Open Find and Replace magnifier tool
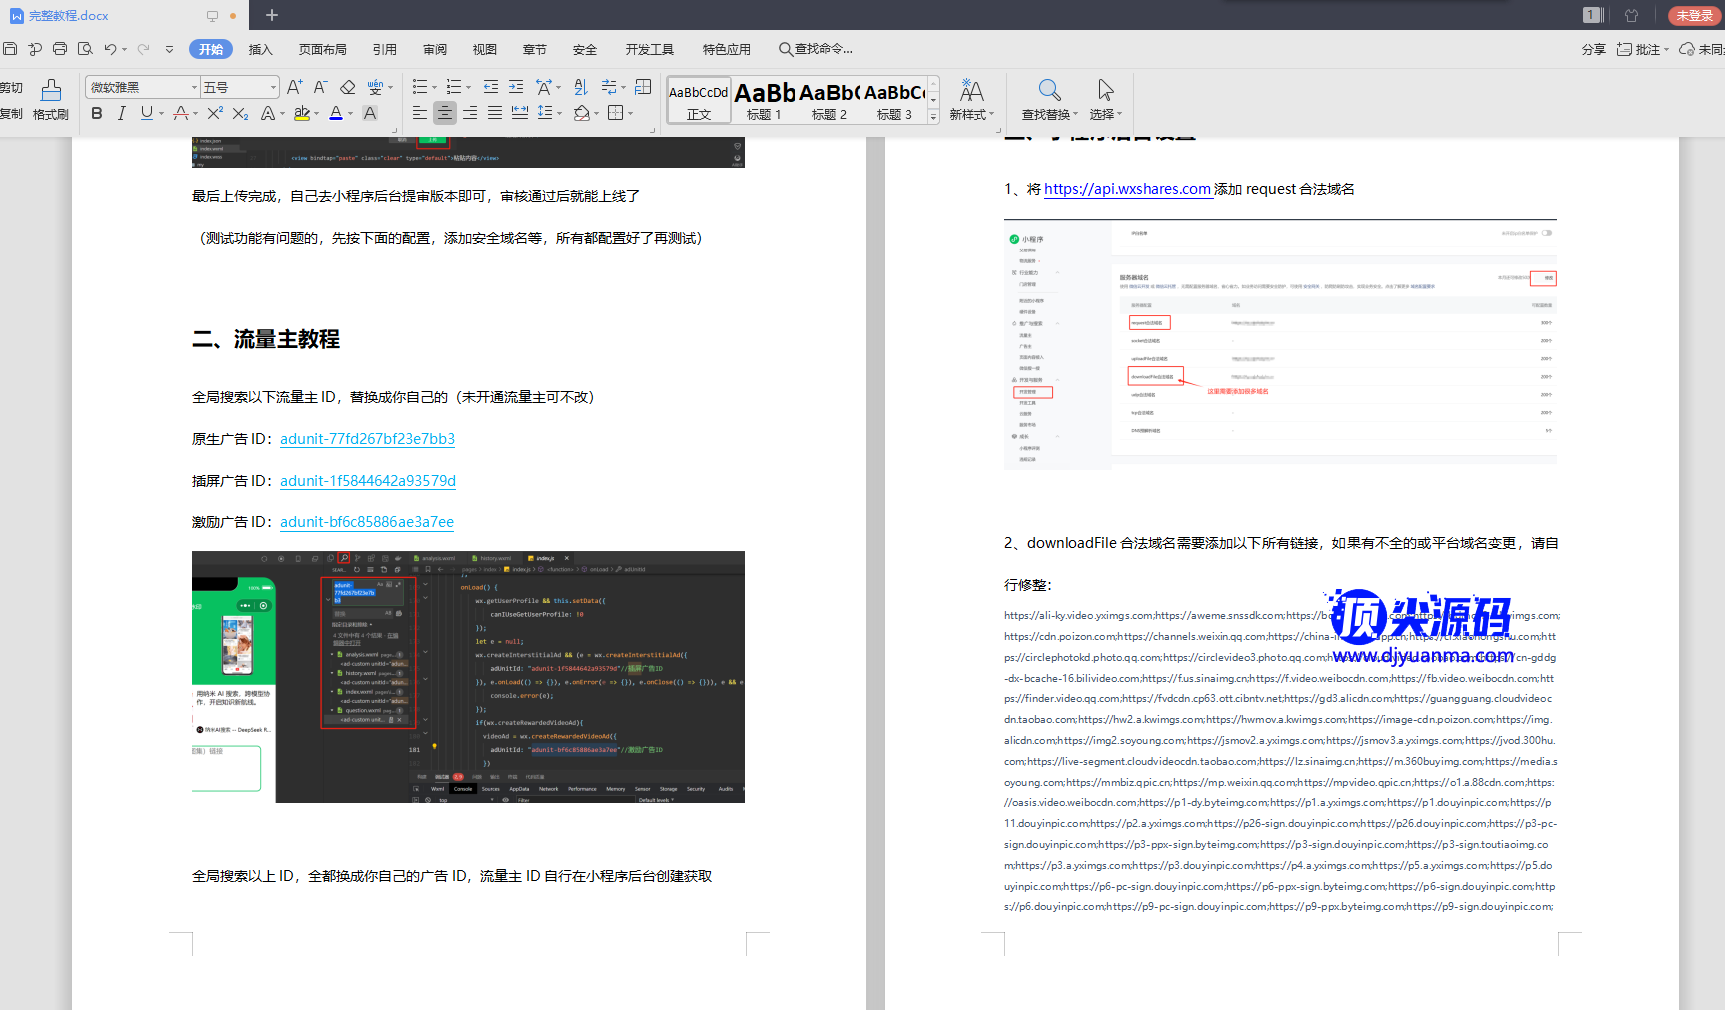This screenshot has height=1010, width=1725. [x=1049, y=91]
